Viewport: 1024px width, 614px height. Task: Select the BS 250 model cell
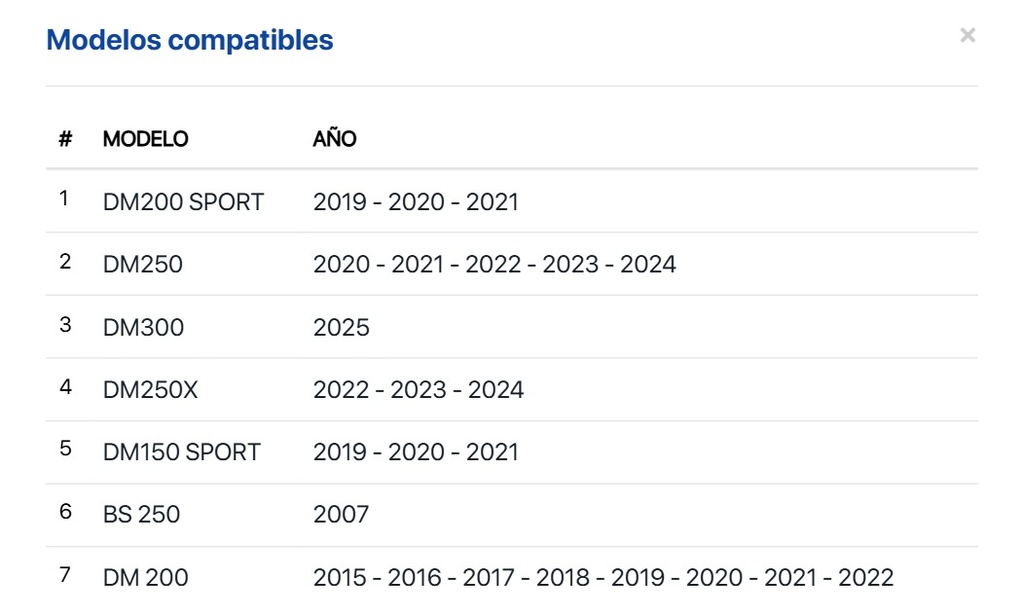coord(141,515)
